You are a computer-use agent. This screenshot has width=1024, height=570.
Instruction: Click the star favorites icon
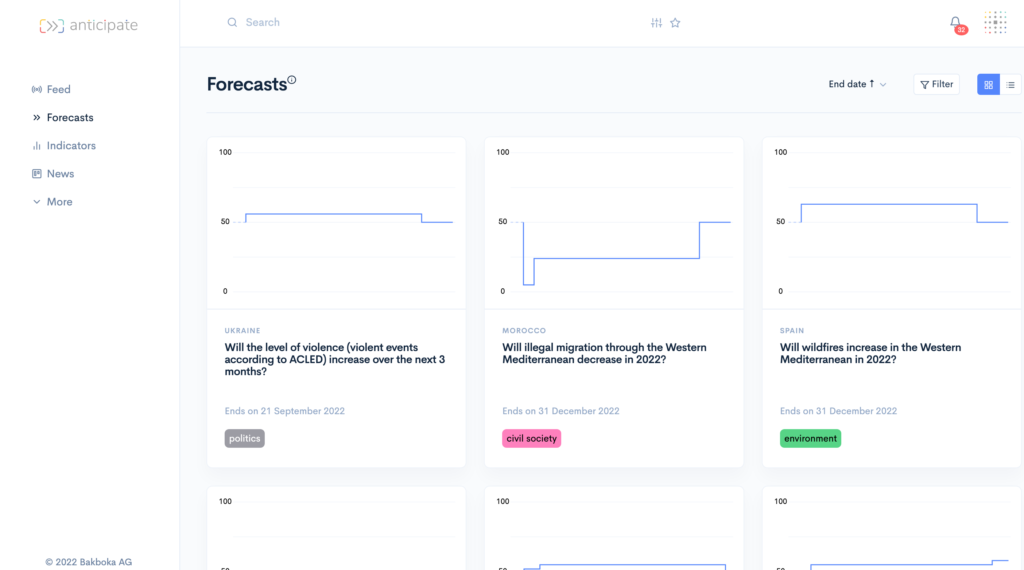tap(675, 23)
